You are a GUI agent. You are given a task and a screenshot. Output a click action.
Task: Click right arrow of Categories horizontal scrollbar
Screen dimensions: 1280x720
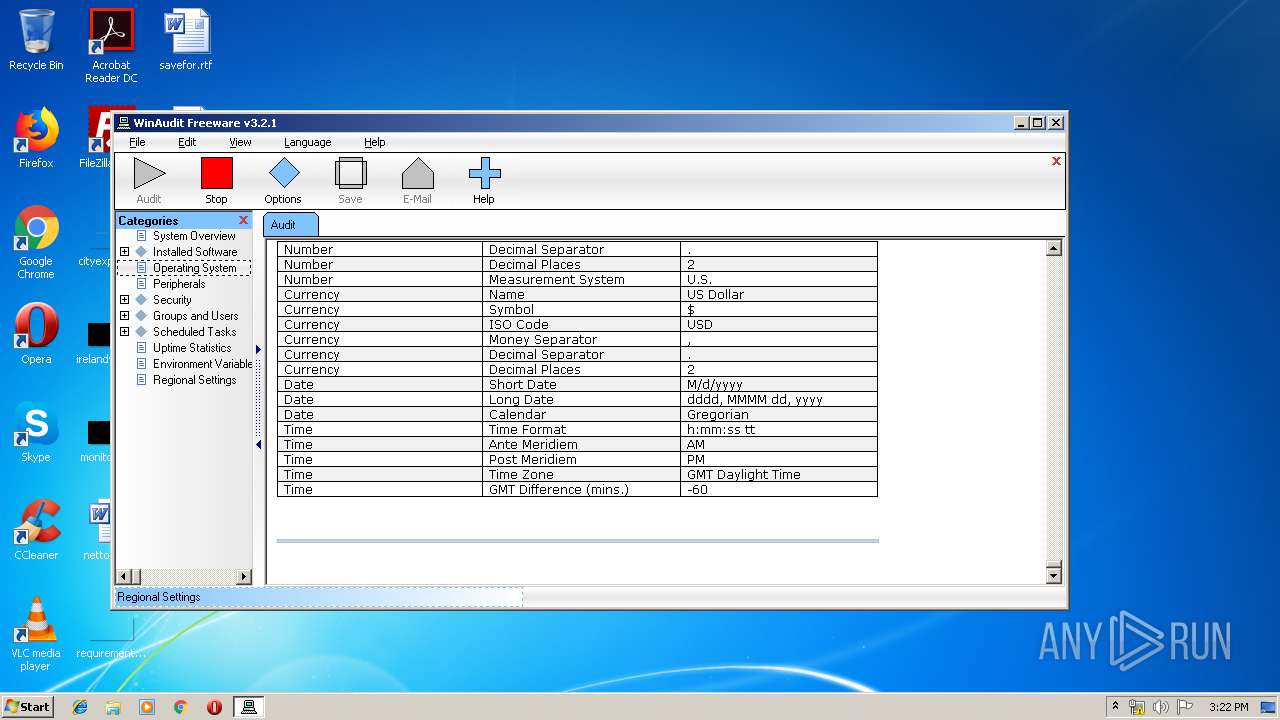(243, 576)
